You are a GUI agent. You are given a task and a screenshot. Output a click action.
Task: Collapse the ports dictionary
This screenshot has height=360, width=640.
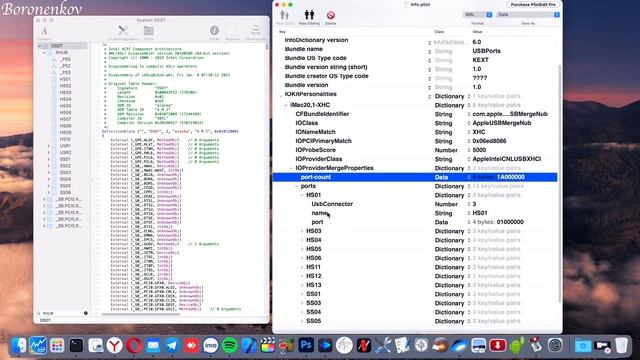click(x=297, y=186)
